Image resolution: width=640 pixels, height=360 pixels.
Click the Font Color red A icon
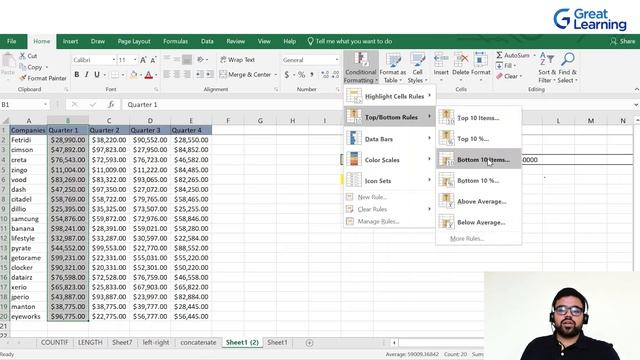pos(149,75)
